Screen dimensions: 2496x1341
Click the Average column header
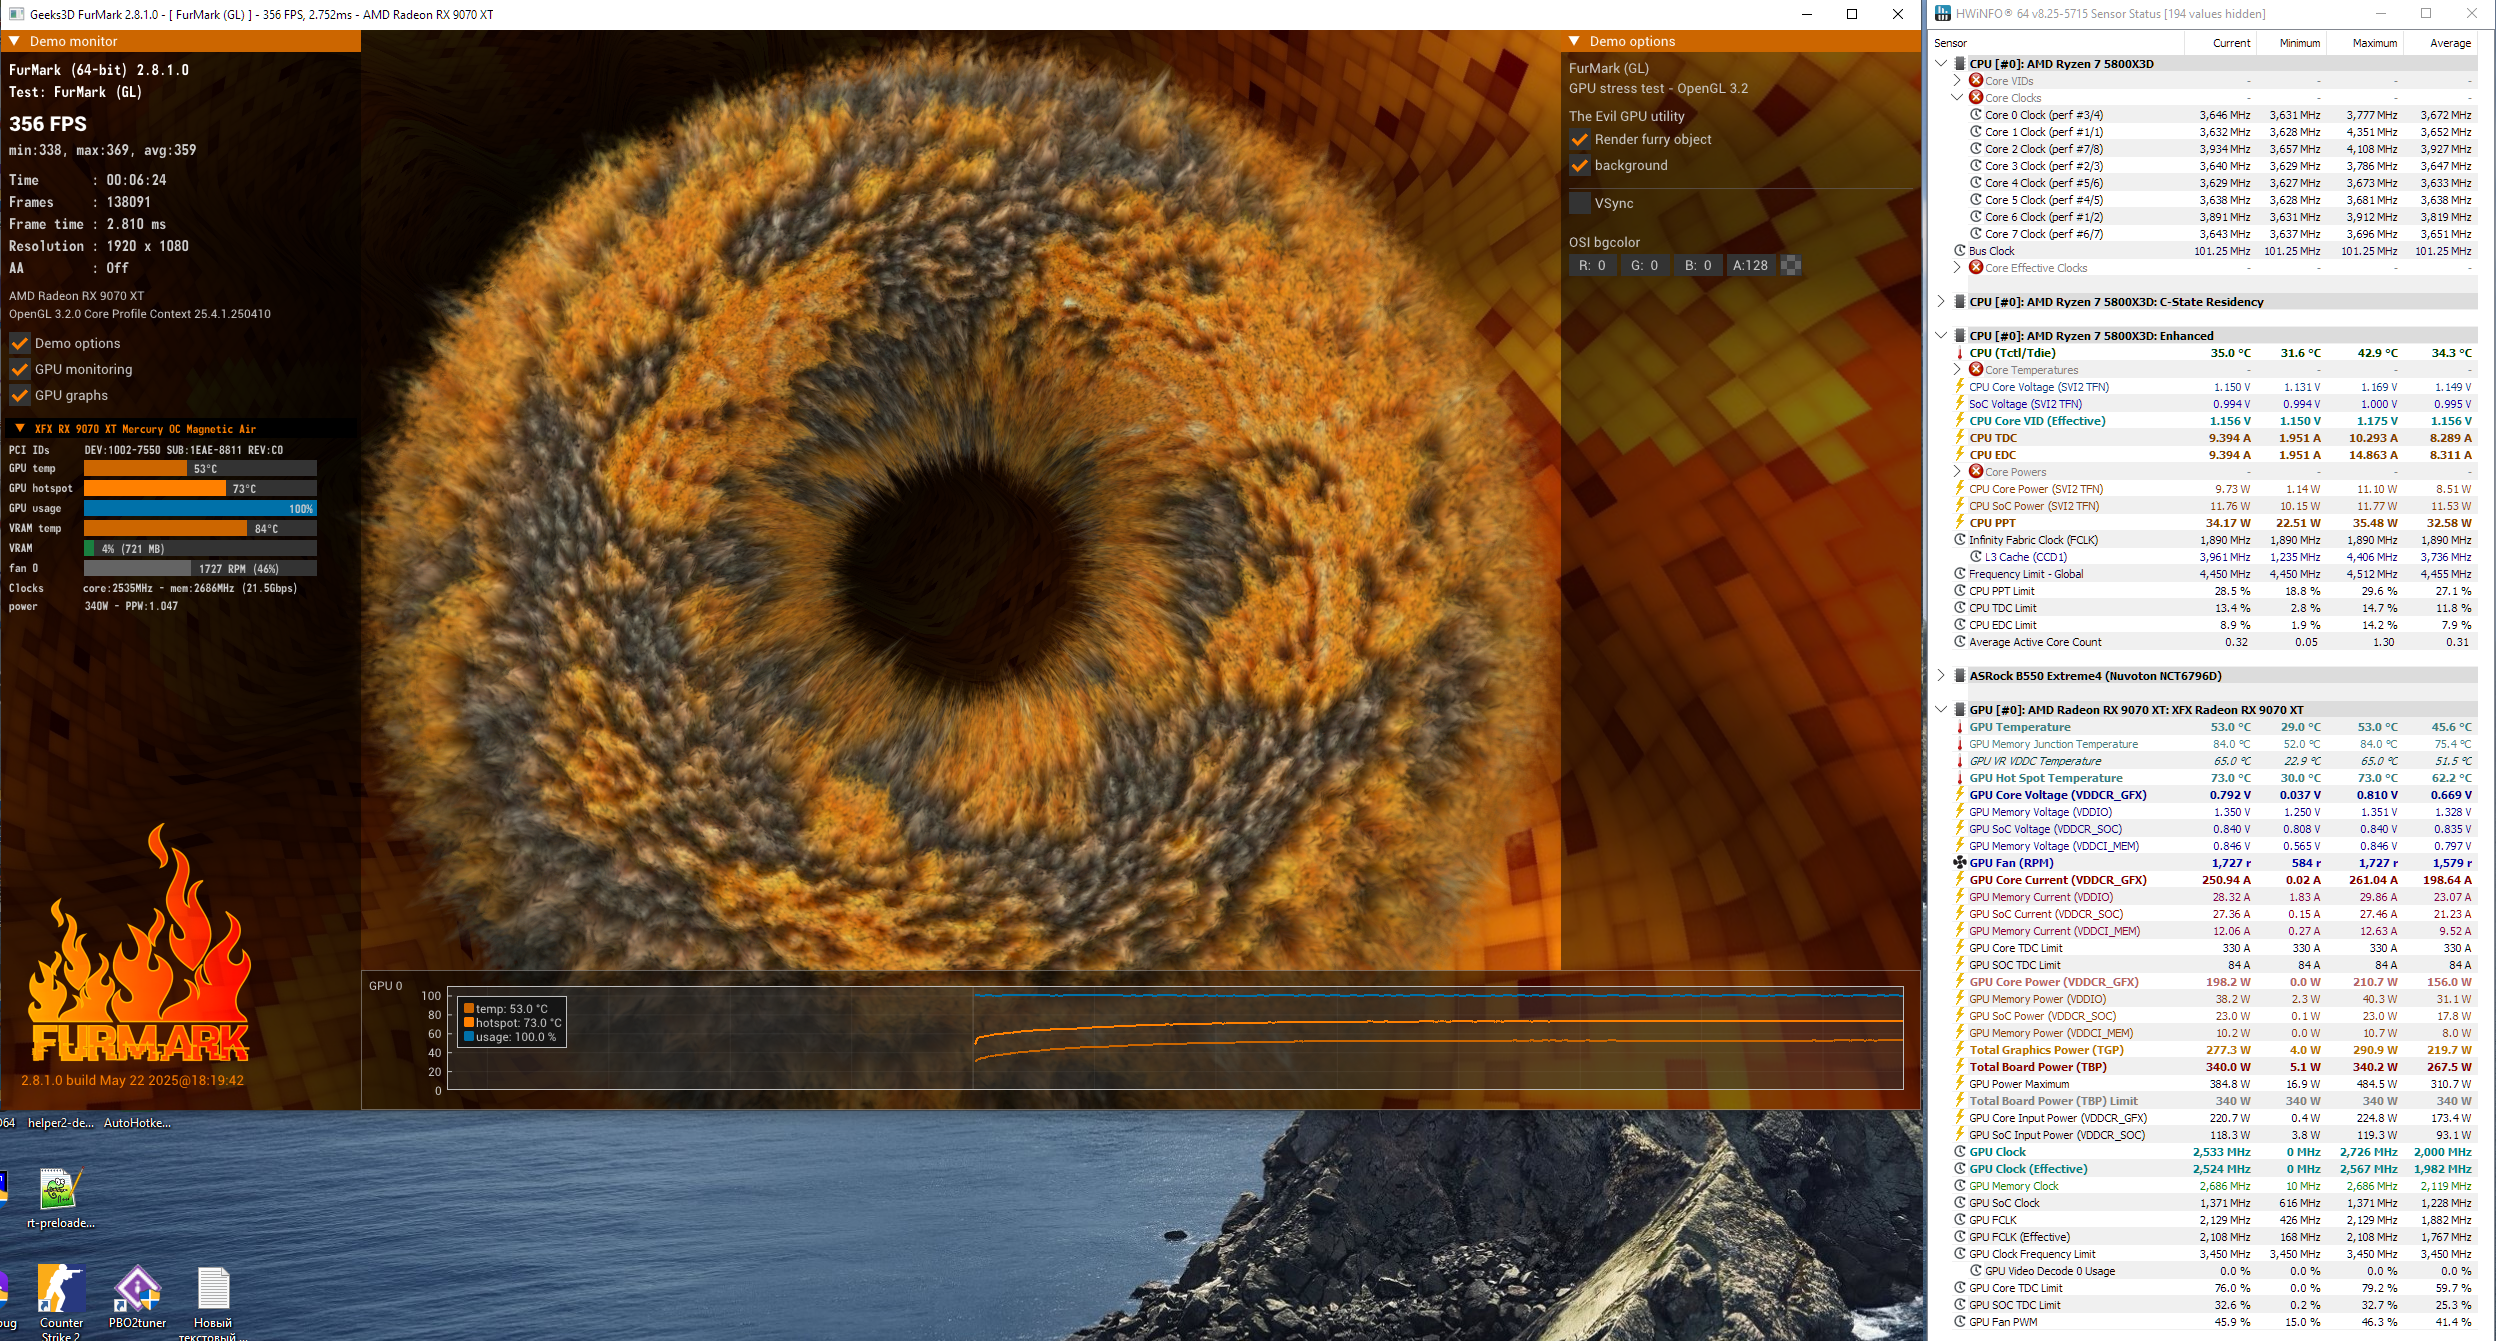coord(2440,43)
